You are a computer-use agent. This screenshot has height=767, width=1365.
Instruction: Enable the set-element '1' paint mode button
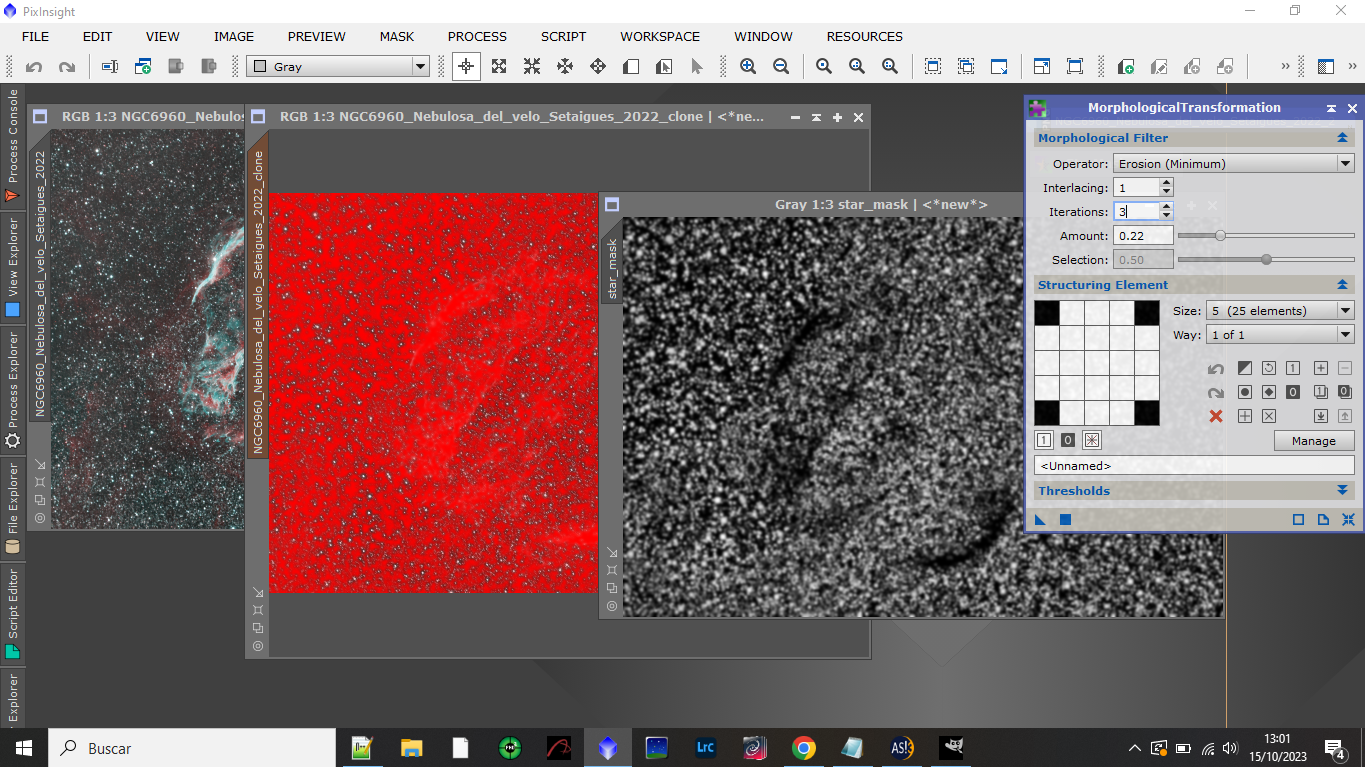pyautogui.click(x=1044, y=440)
